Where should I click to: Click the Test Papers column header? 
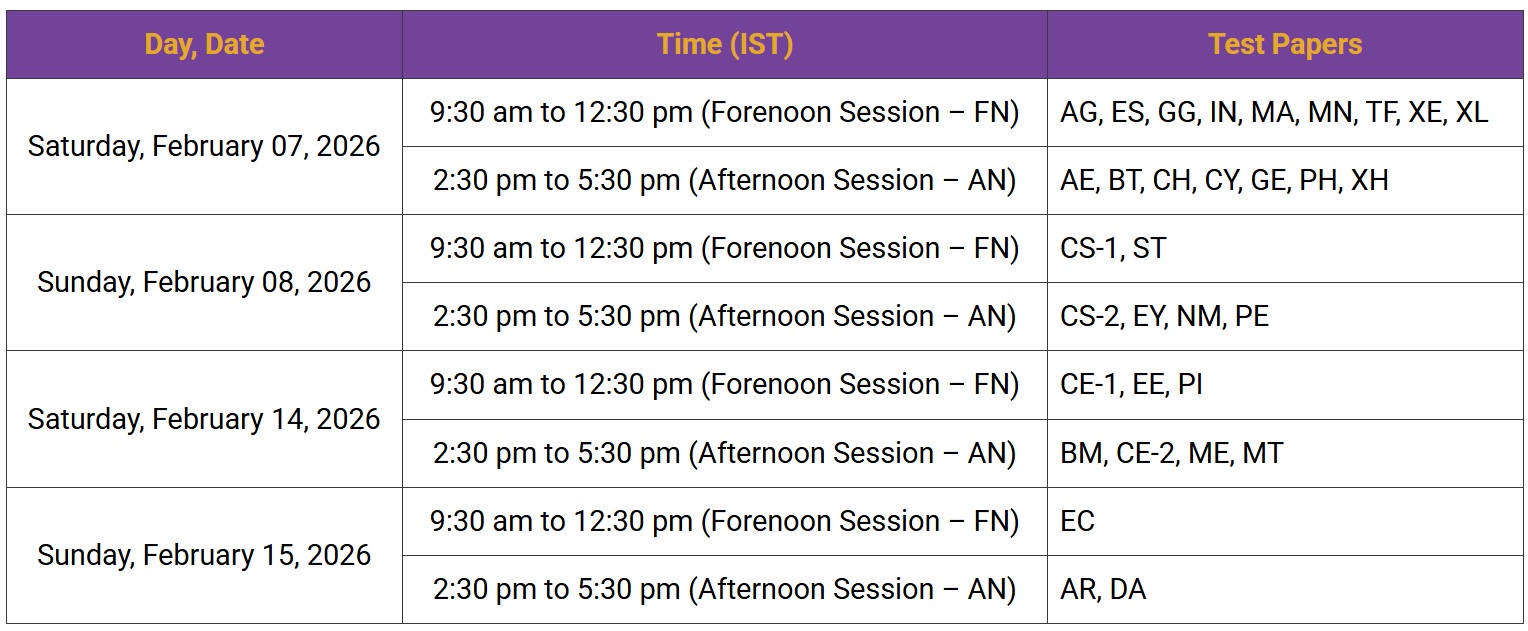(1284, 45)
